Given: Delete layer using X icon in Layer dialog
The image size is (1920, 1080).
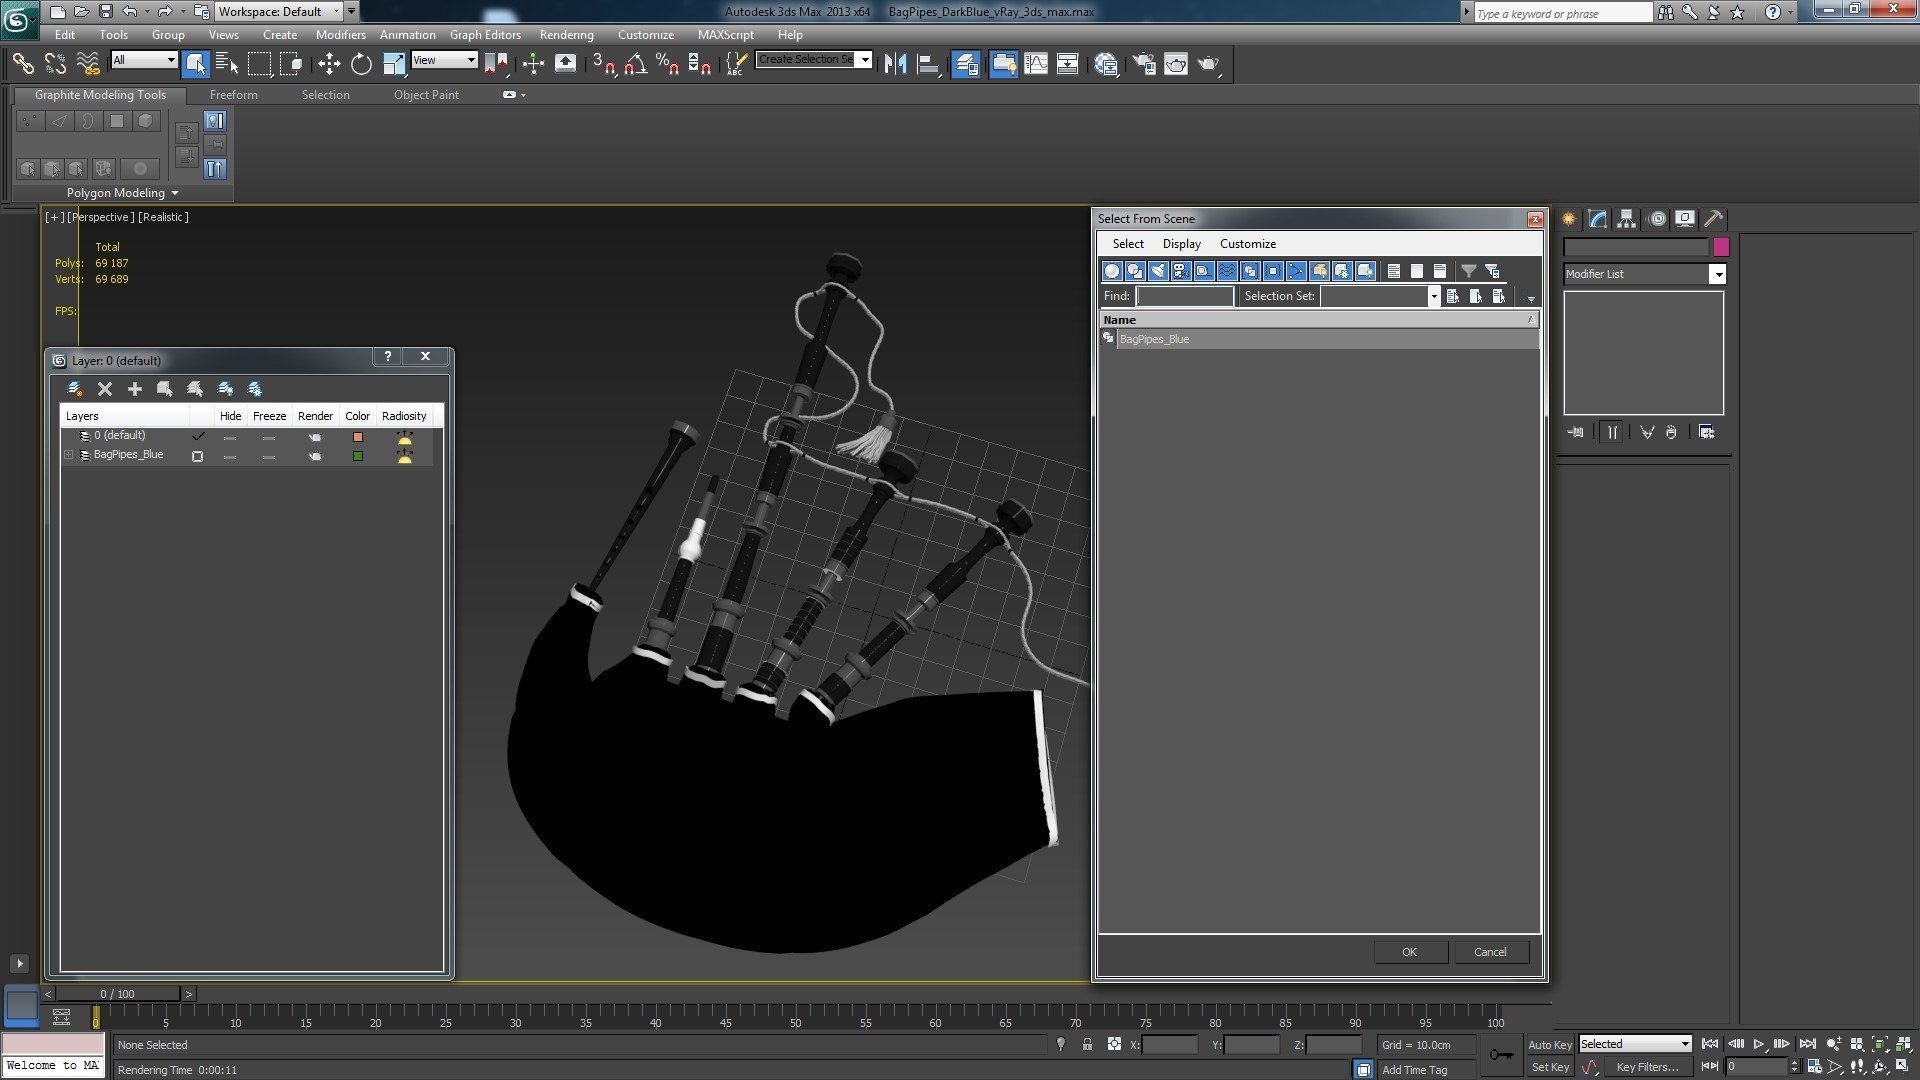Looking at the screenshot, I should click(105, 389).
